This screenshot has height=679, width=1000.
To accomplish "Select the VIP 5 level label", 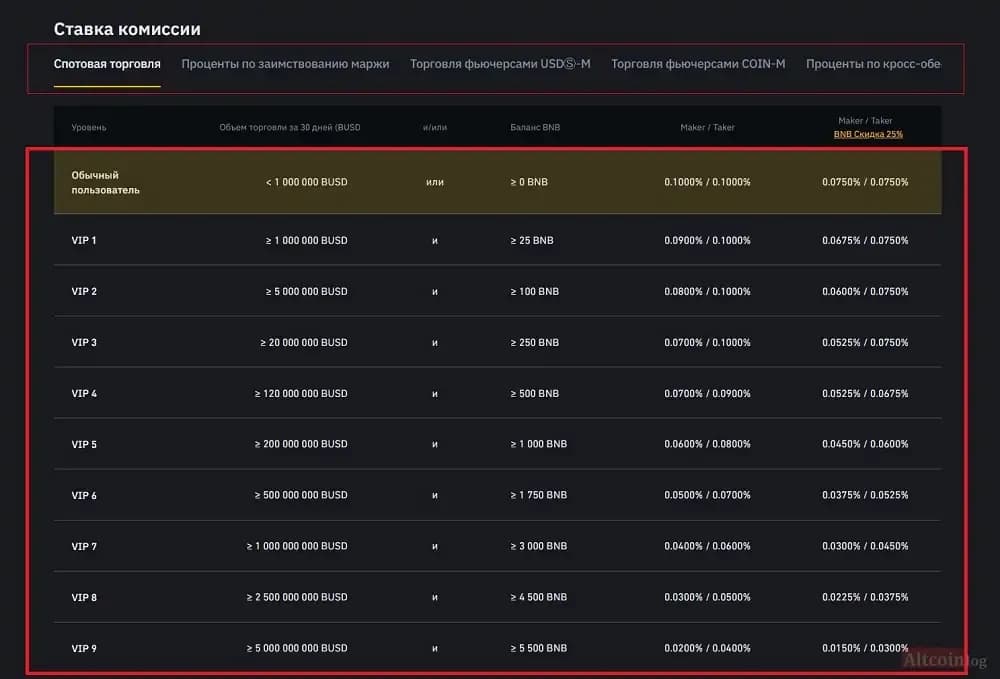I will coord(84,444).
